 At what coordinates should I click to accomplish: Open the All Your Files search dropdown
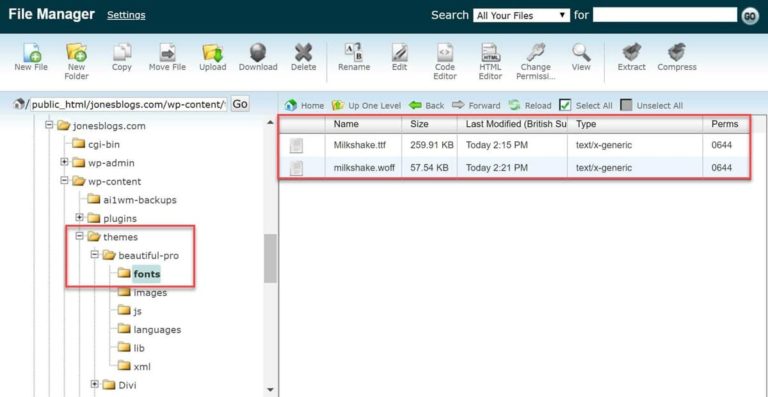click(x=522, y=16)
